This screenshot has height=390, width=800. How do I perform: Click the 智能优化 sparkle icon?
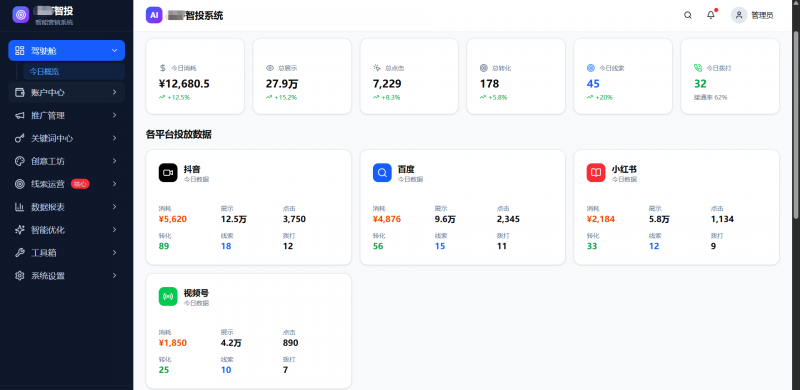(20, 230)
